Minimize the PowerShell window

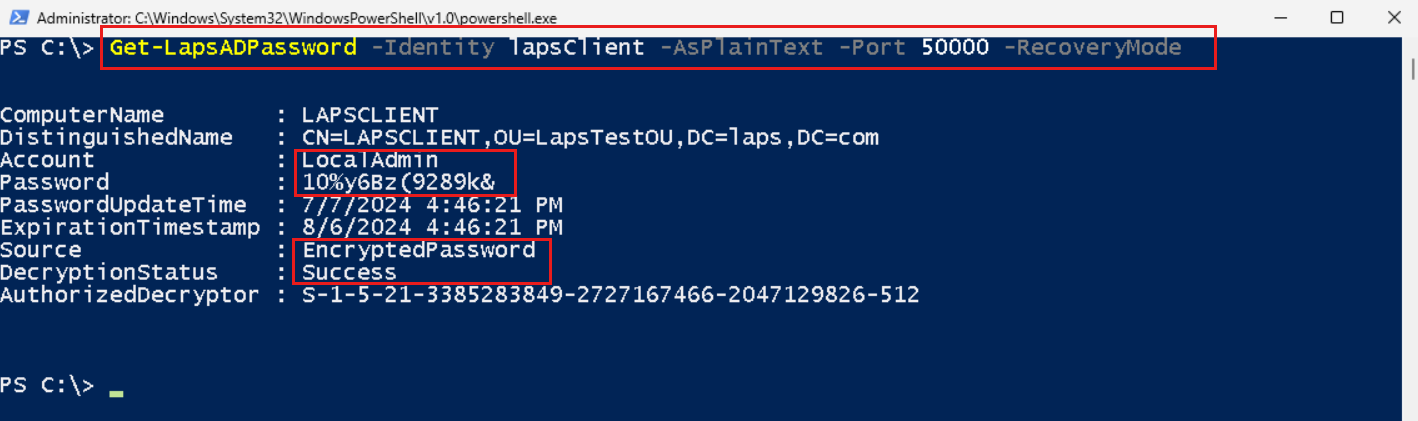coord(1283,18)
